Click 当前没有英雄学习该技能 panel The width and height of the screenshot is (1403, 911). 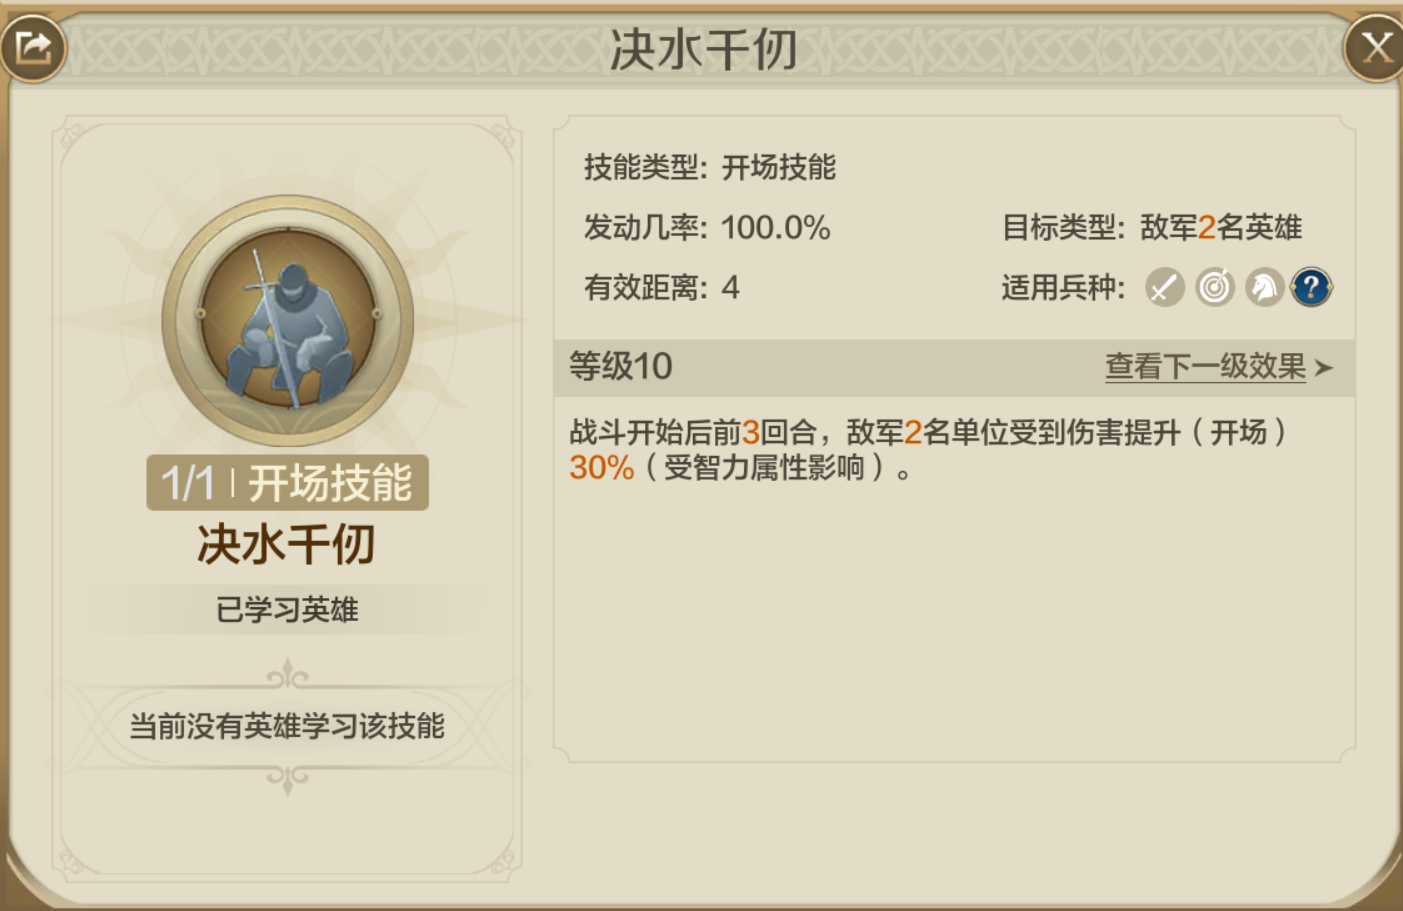point(287,726)
